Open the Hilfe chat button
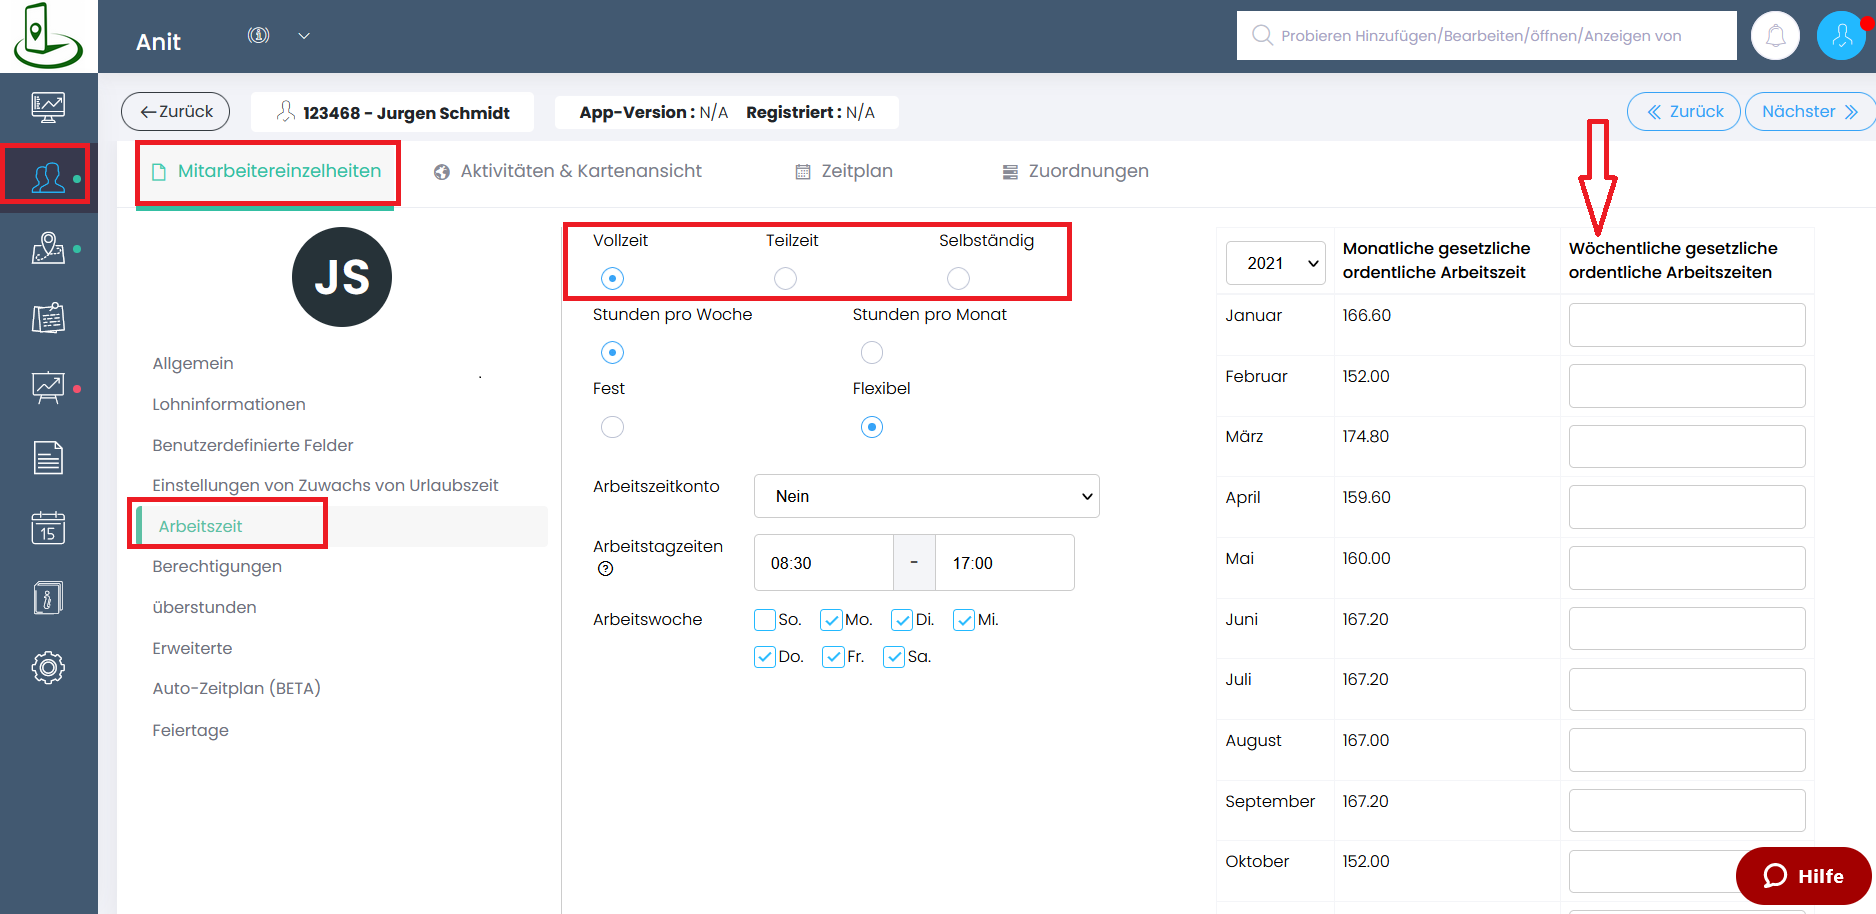This screenshot has width=1876, height=914. (1803, 876)
